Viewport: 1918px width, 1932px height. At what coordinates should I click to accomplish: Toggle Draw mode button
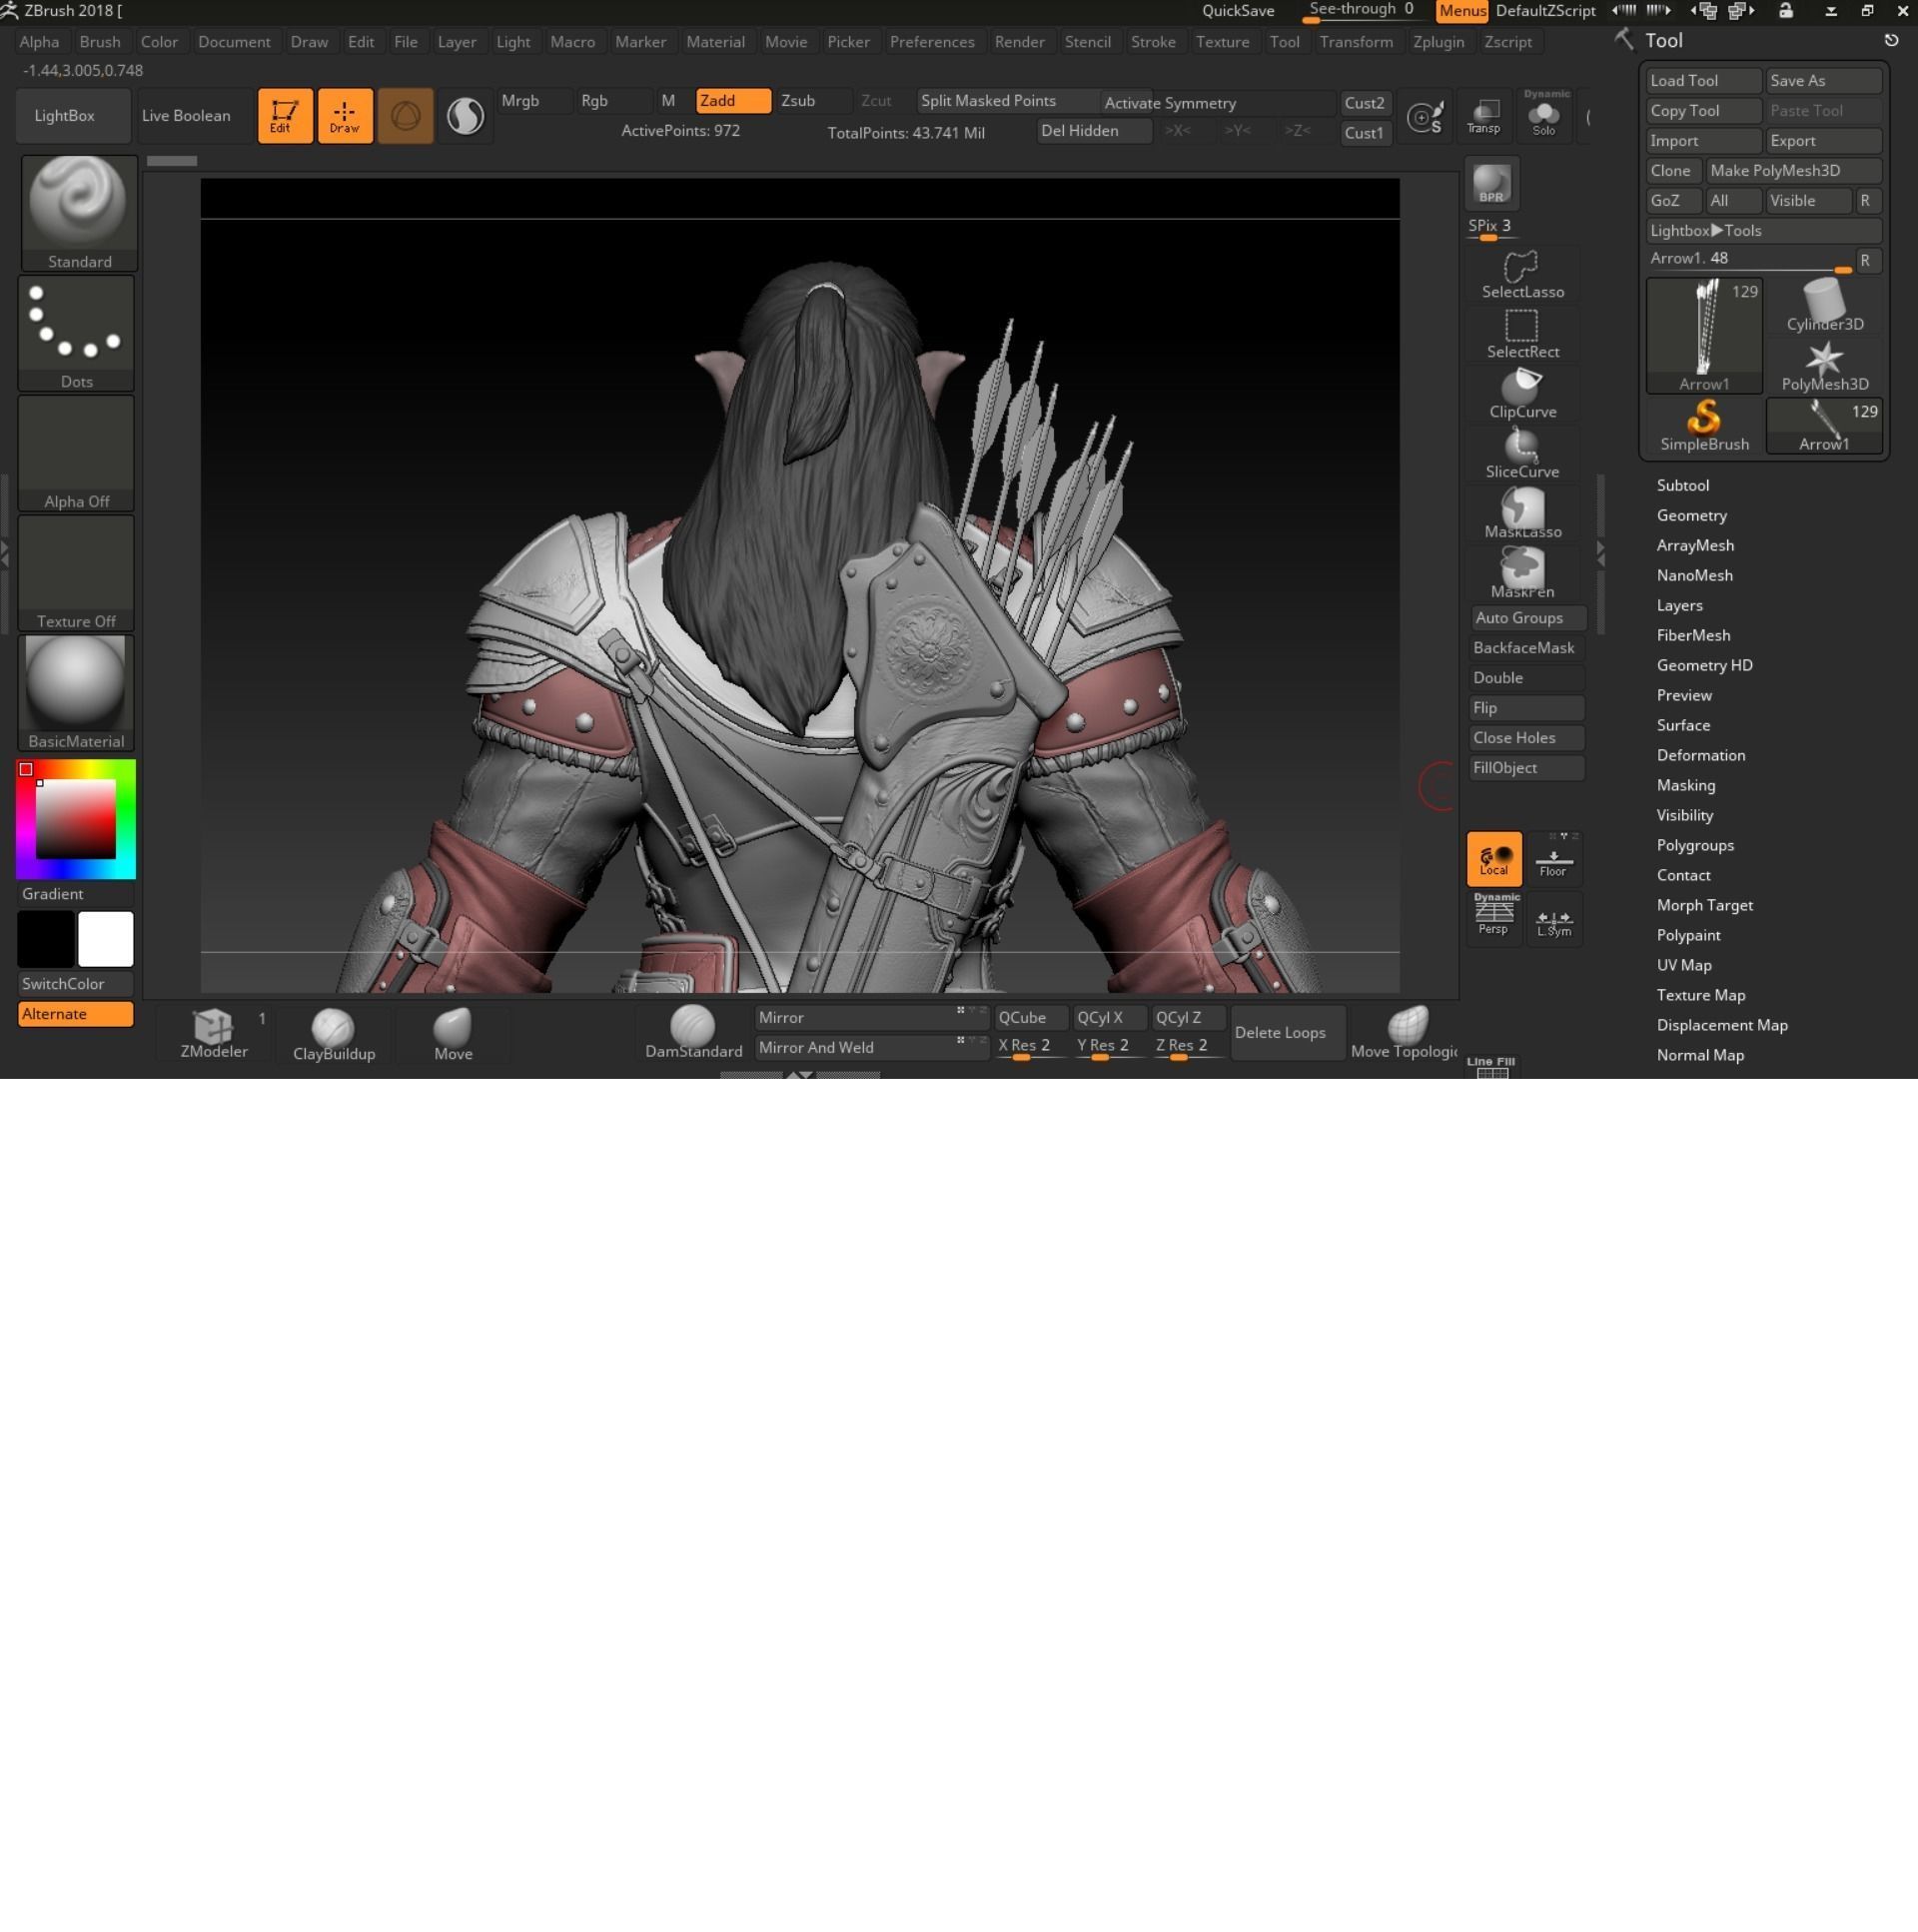click(x=345, y=116)
